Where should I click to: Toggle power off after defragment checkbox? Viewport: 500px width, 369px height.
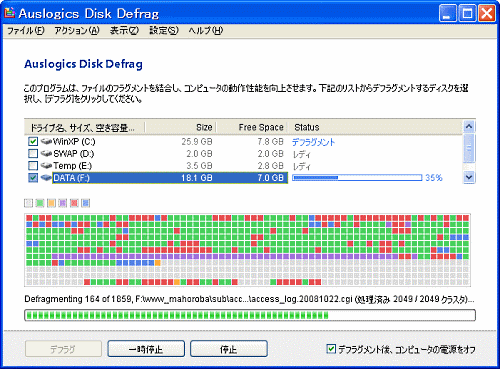[x=331, y=349]
